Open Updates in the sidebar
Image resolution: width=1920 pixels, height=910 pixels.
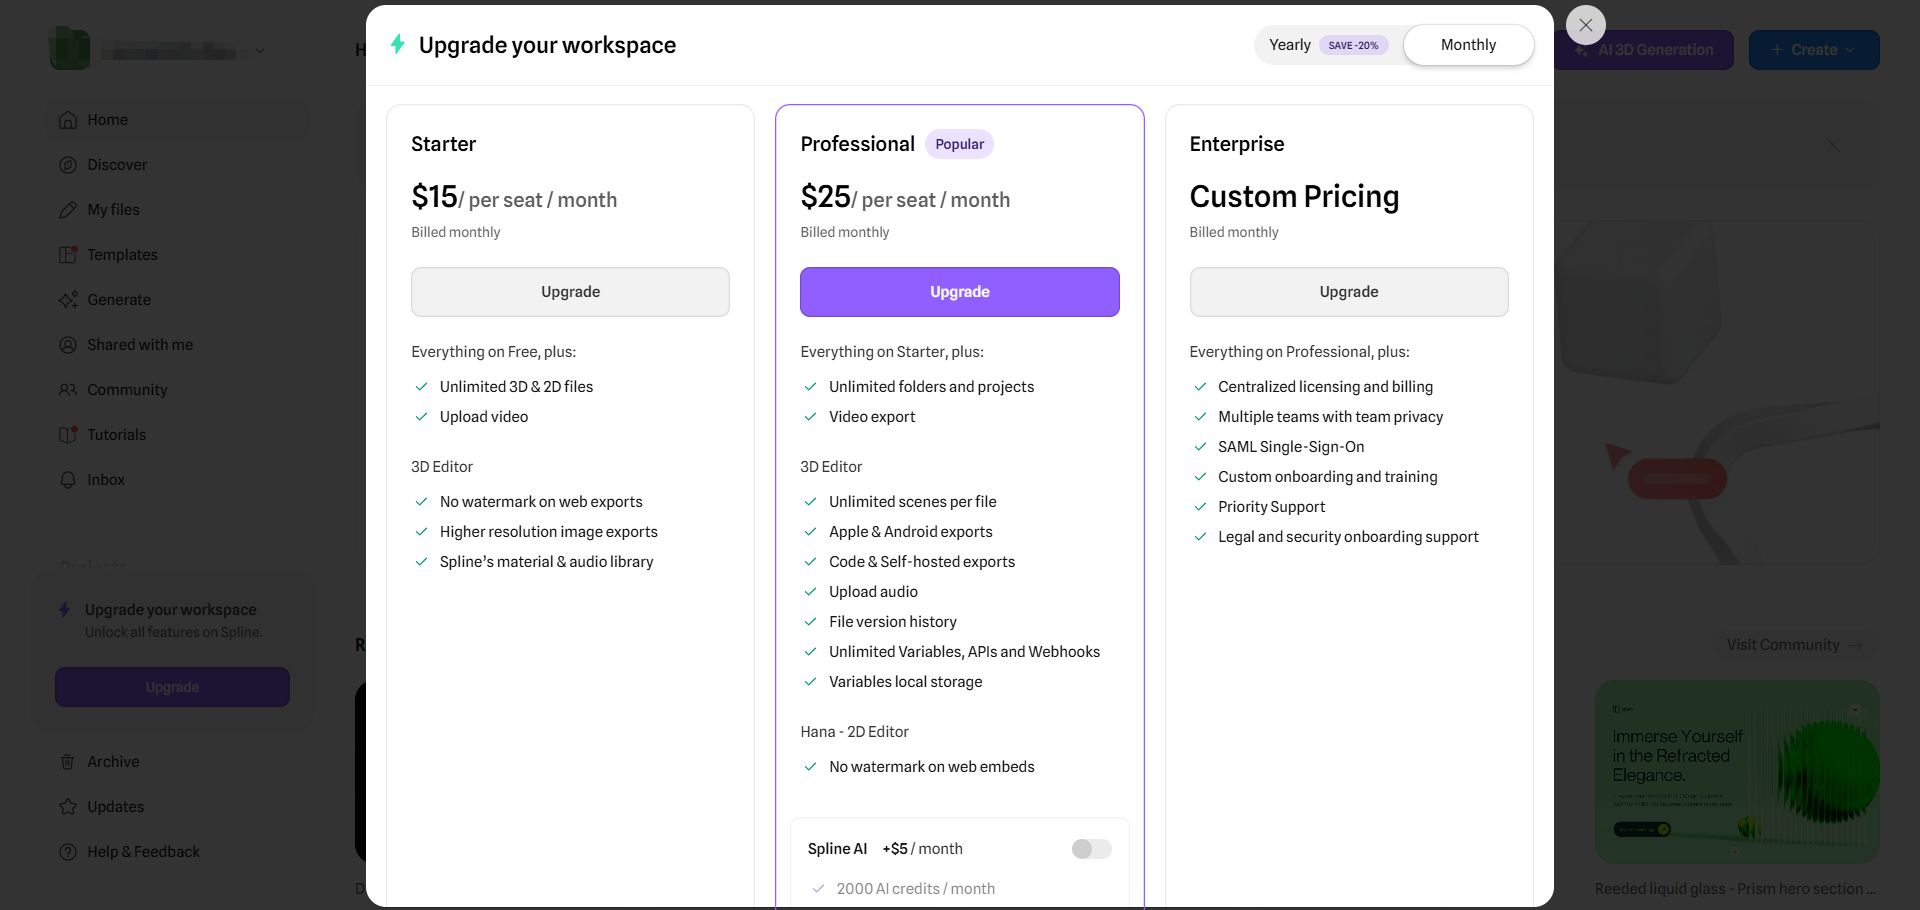[x=178, y=807]
